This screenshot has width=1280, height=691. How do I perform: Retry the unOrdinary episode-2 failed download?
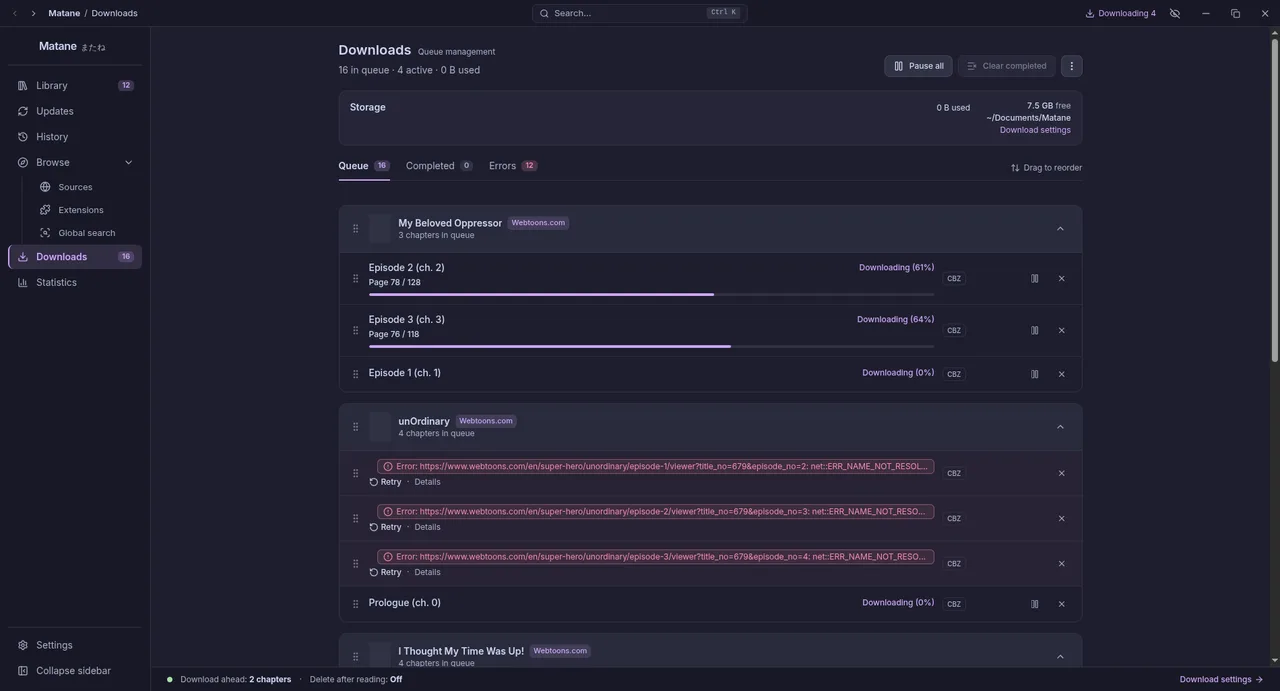coord(385,527)
